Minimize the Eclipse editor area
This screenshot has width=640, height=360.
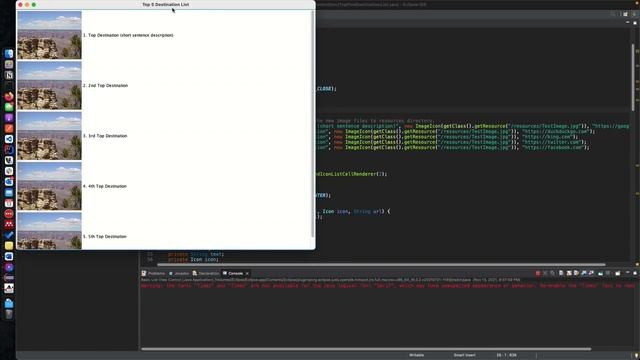627,23
